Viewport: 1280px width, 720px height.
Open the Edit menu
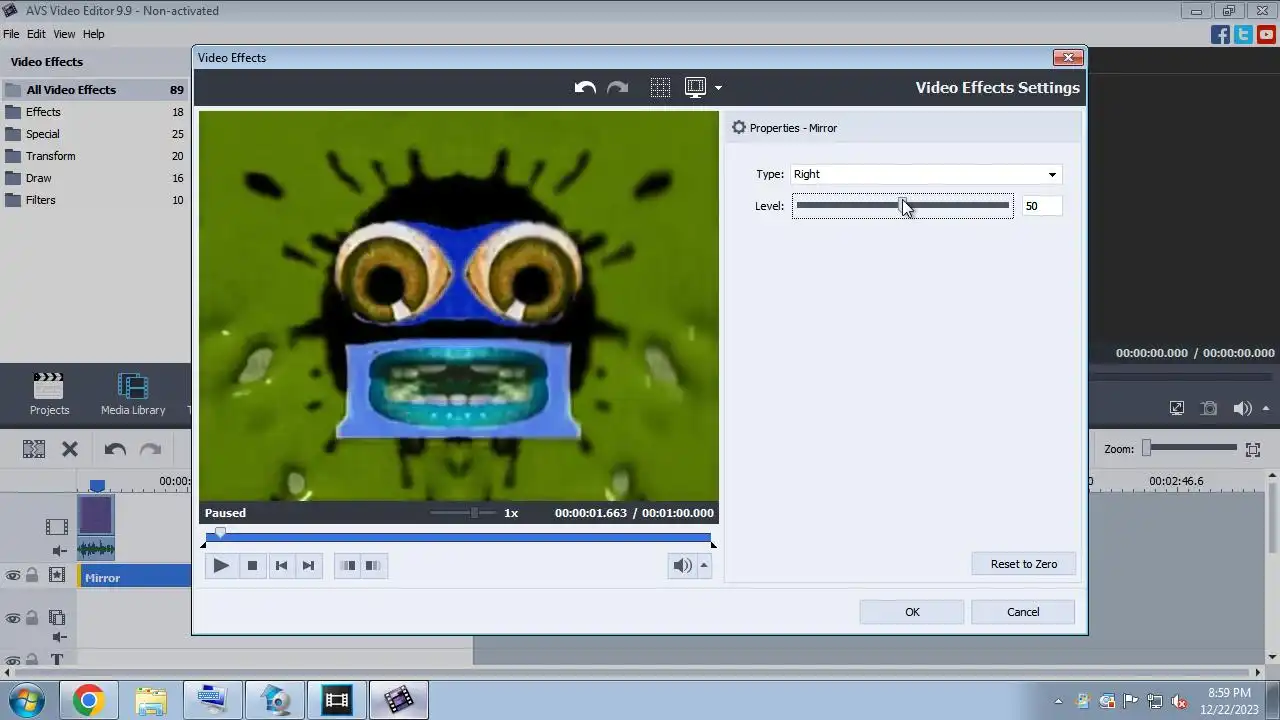tap(36, 34)
